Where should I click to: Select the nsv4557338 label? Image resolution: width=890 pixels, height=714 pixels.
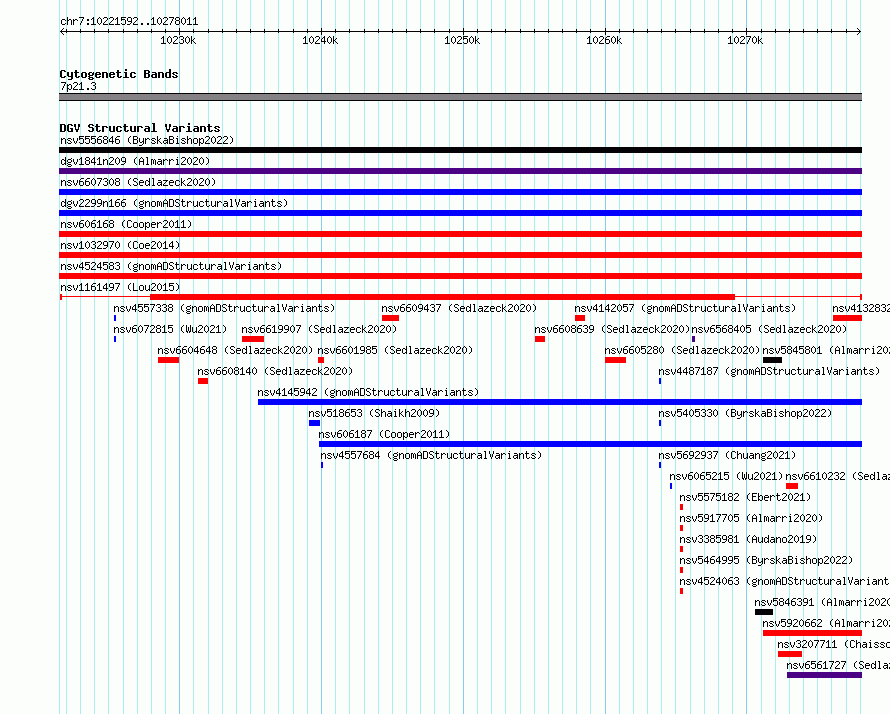pyautogui.click(x=224, y=308)
